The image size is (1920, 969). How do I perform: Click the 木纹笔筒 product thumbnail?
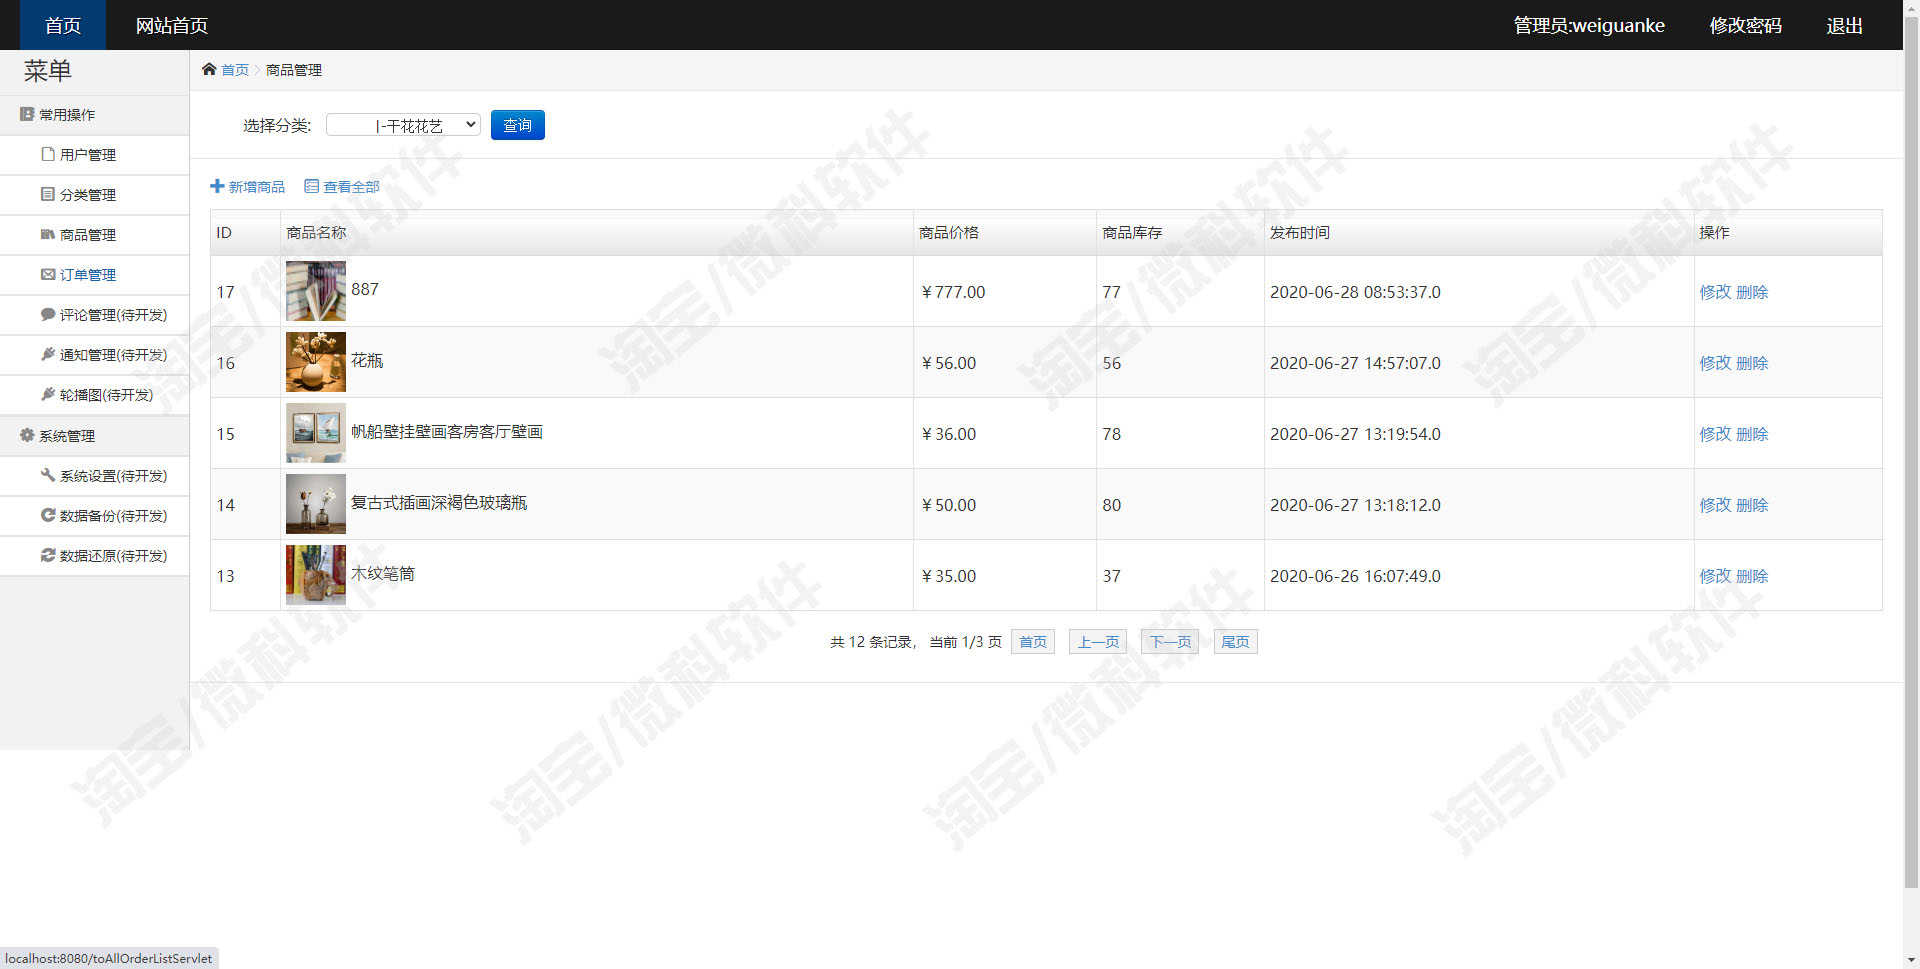coord(316,575)
